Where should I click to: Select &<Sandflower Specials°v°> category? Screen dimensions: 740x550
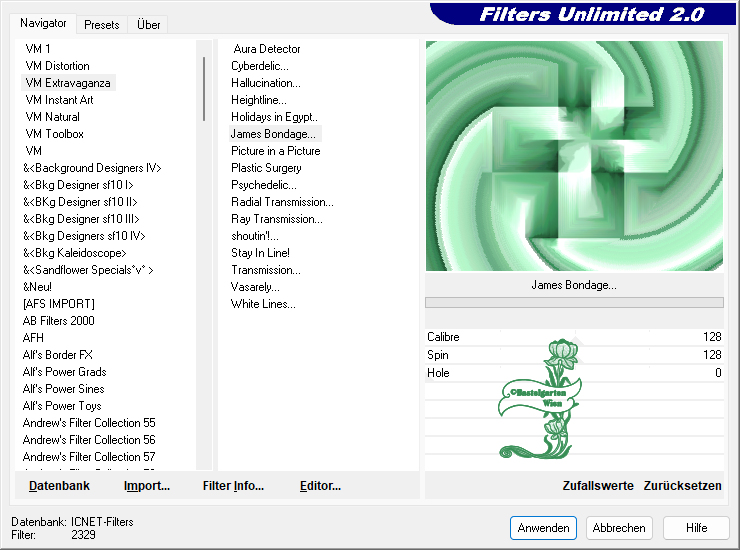tap(88, 270)
